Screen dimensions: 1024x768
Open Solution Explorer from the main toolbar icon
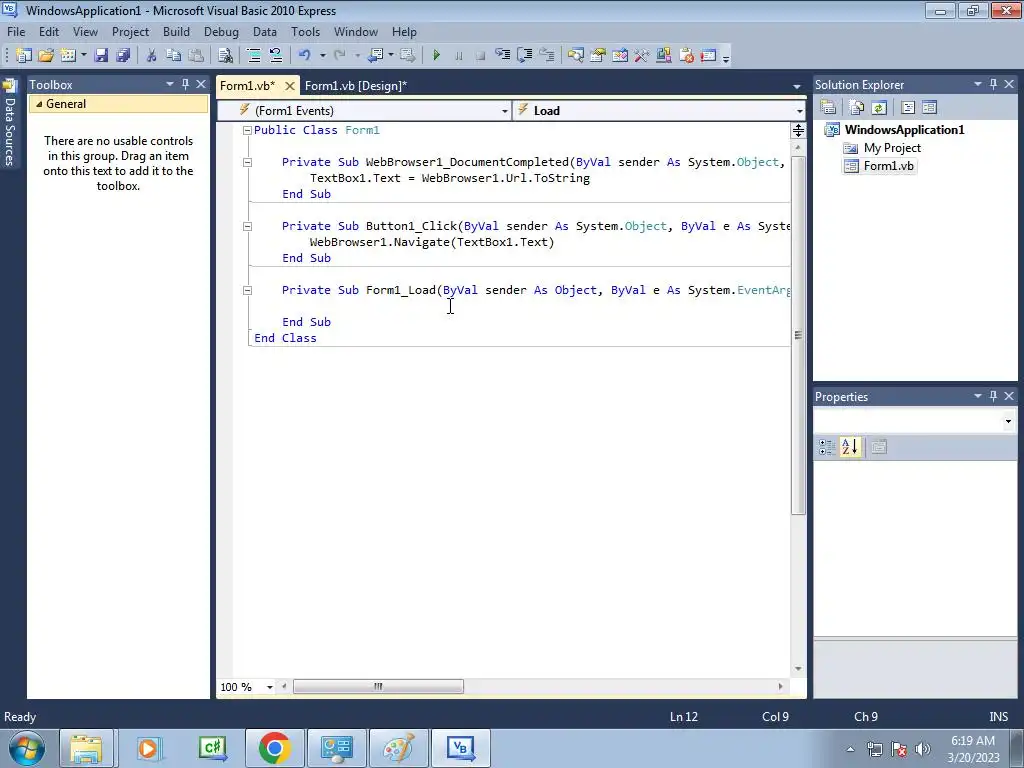click(575, 56)
